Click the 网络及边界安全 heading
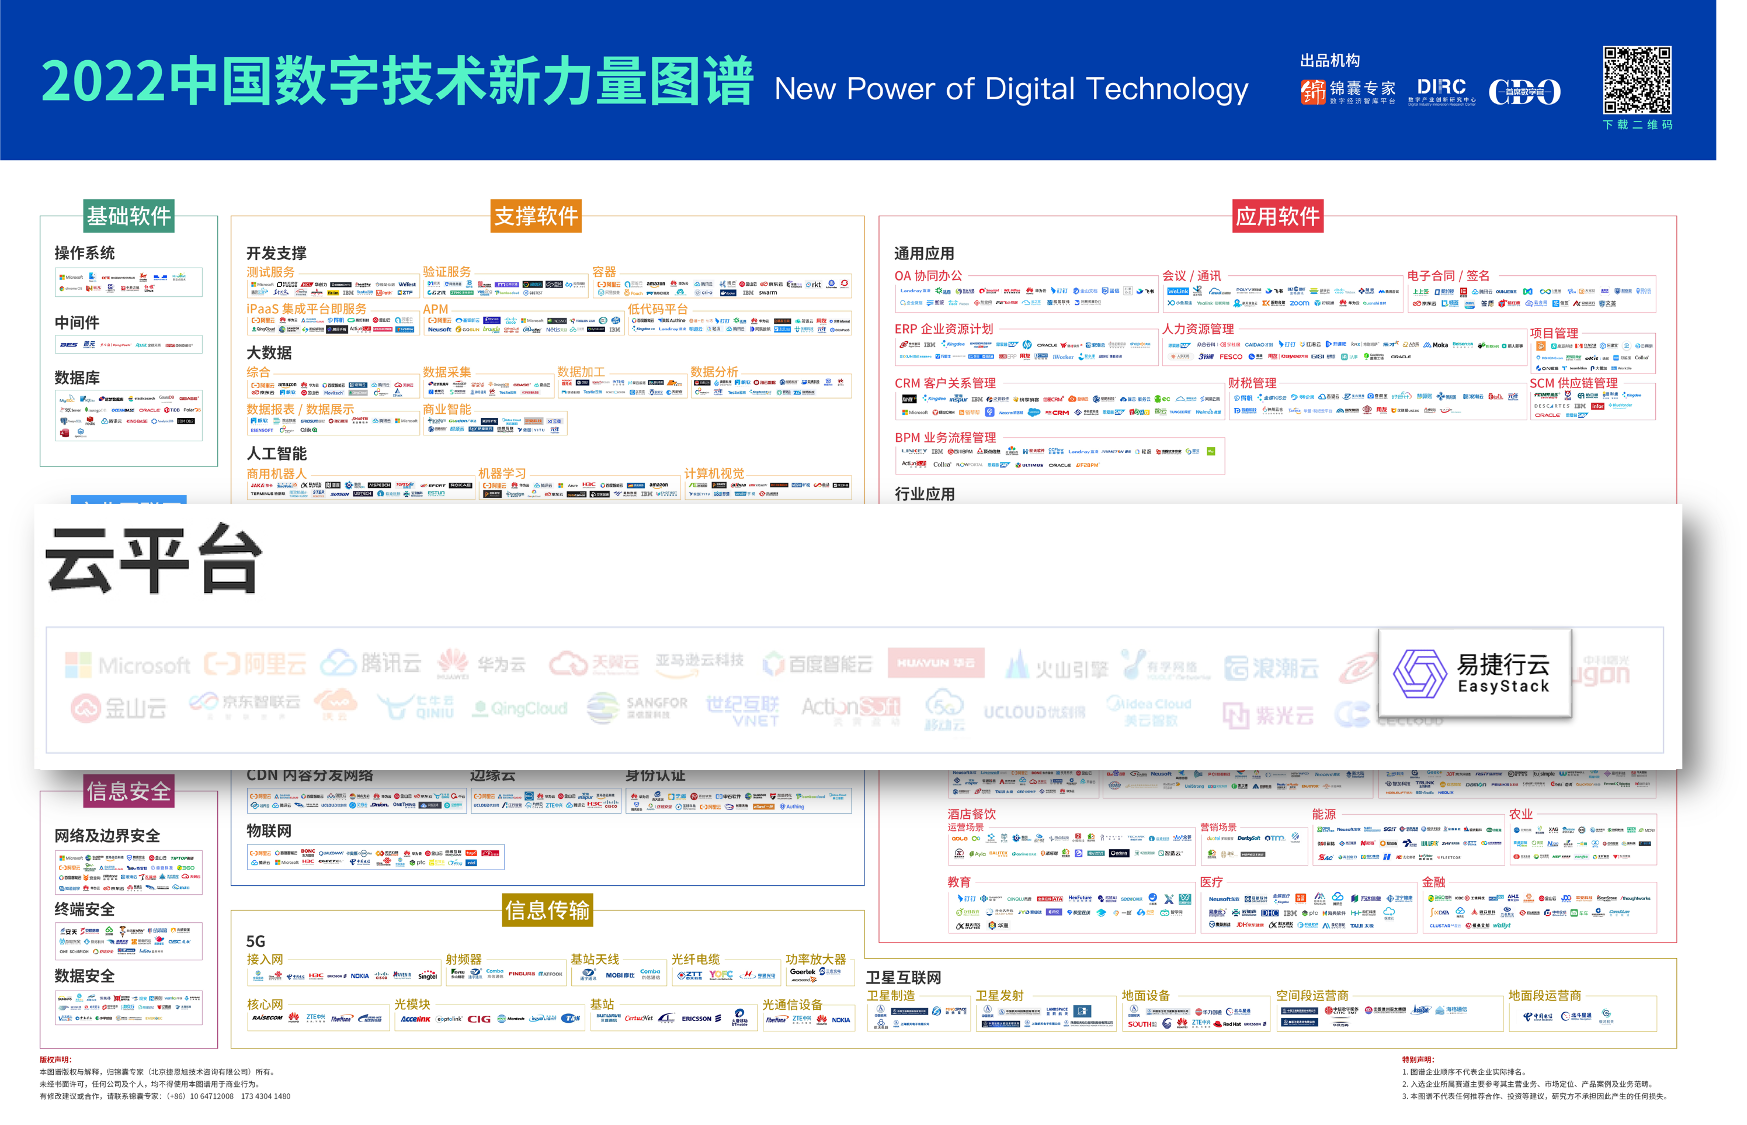 click(107, 835)
